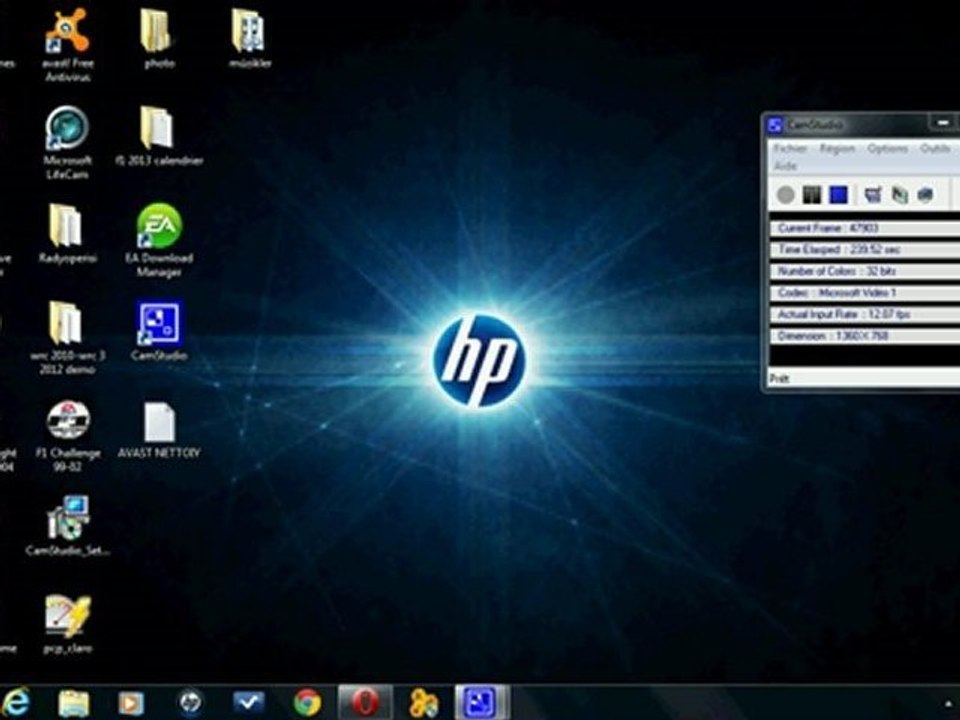The width and height of the screenshot is (960, 720).
Task: Open the Aide menu in CamStudio
Action: pos(785,166)
